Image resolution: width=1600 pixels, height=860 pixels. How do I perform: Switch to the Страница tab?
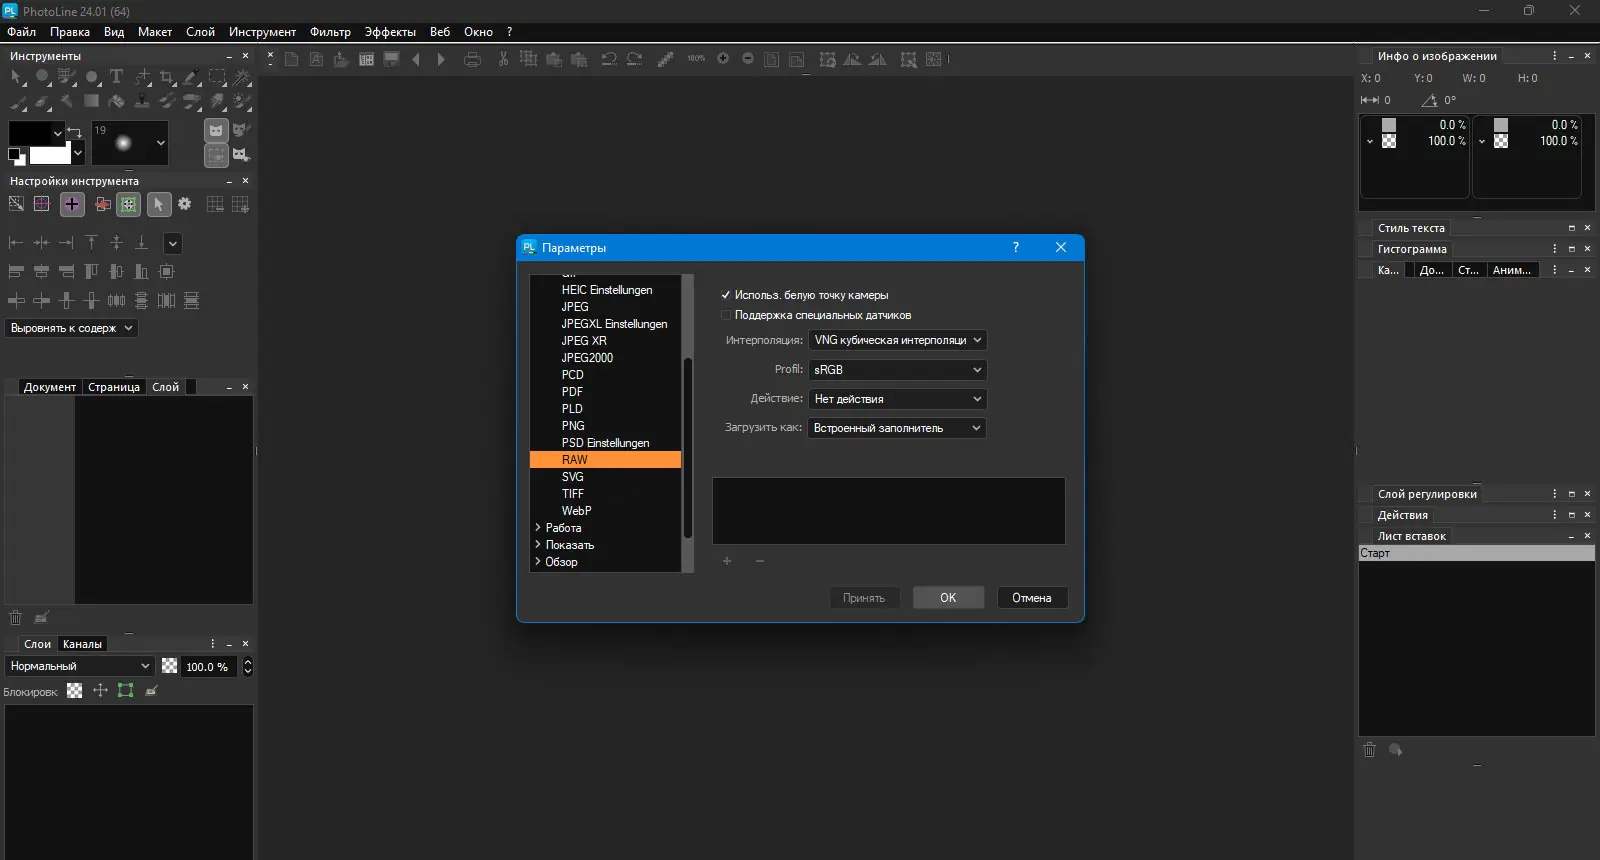tap(114, 387)
